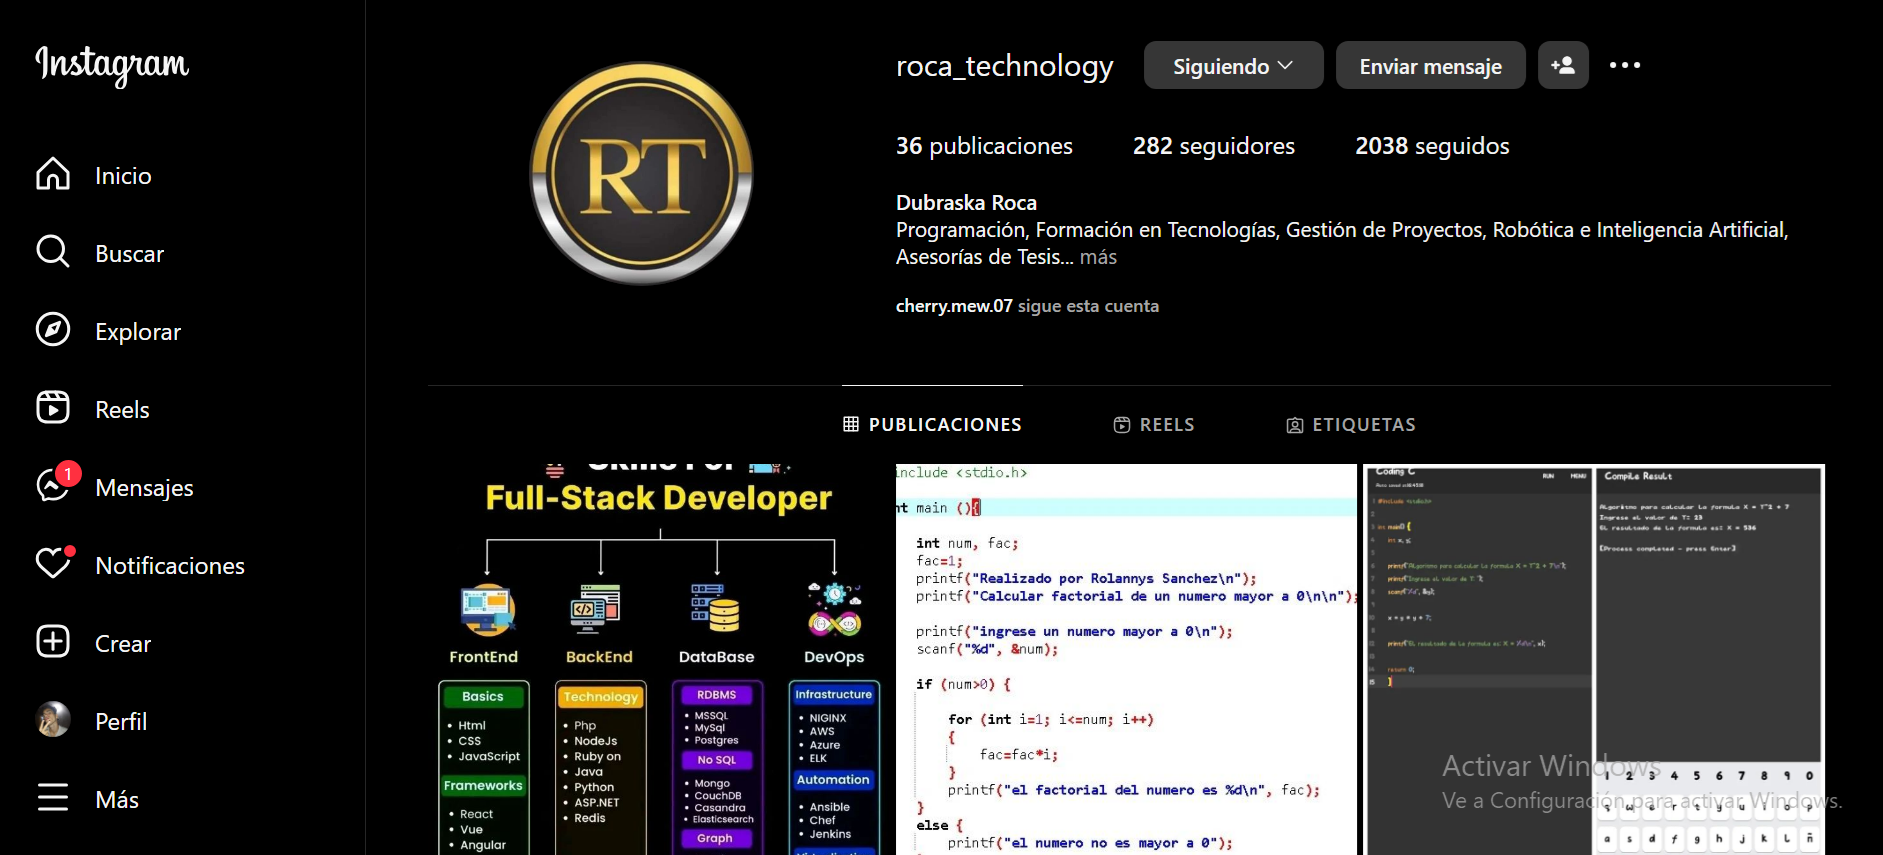Image resolution: width=1883 pixels, height=855 pixels.
Task: Open the Siguiendo dropdown
Action: coord(1234,65)
